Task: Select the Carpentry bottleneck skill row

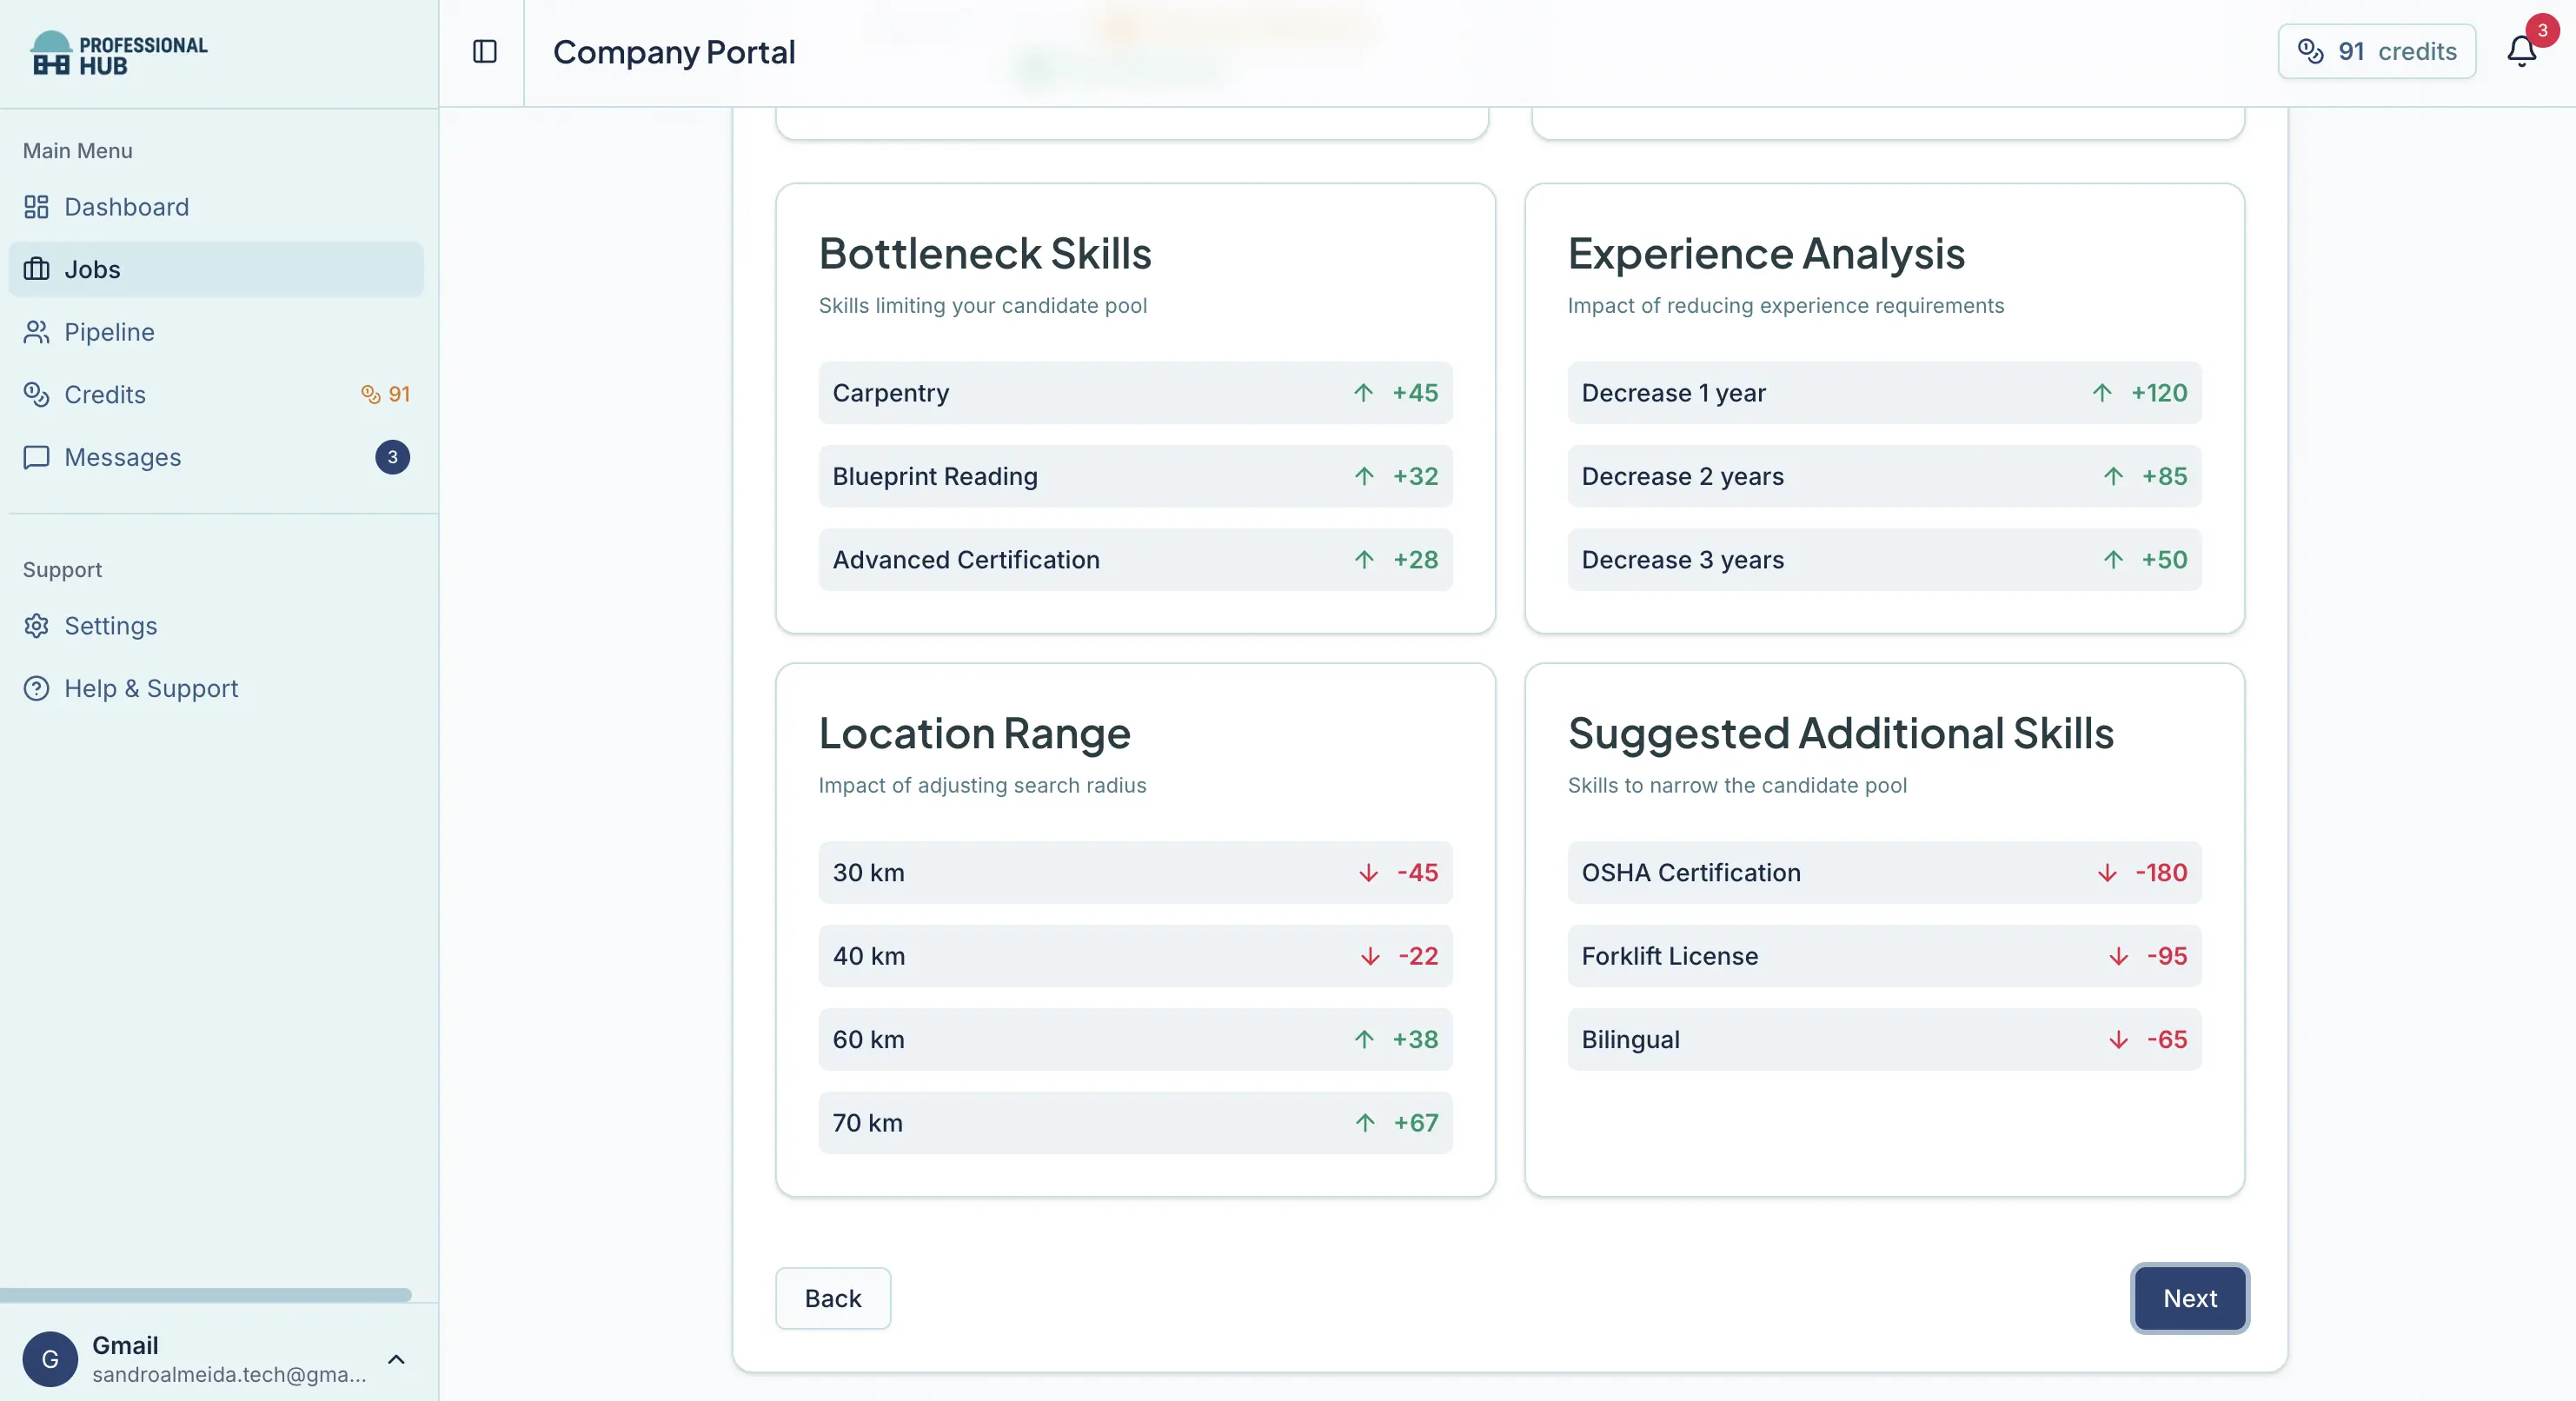Action: pos(1134,393)
